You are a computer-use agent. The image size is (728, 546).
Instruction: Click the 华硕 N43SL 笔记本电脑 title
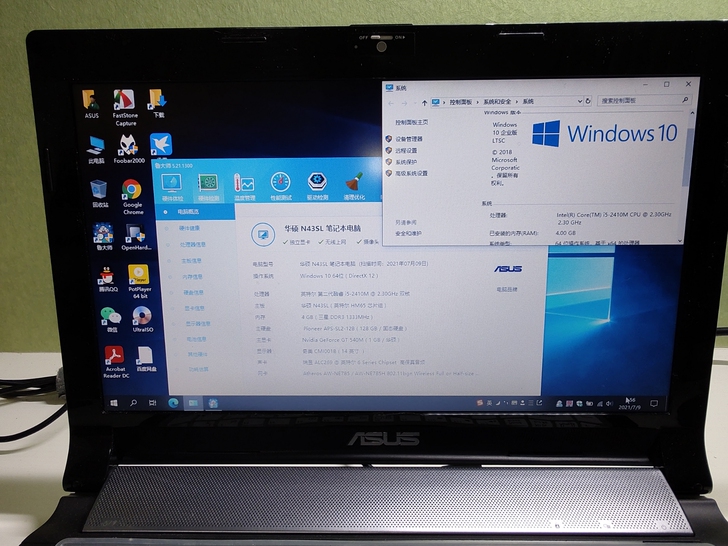point(322,228)
